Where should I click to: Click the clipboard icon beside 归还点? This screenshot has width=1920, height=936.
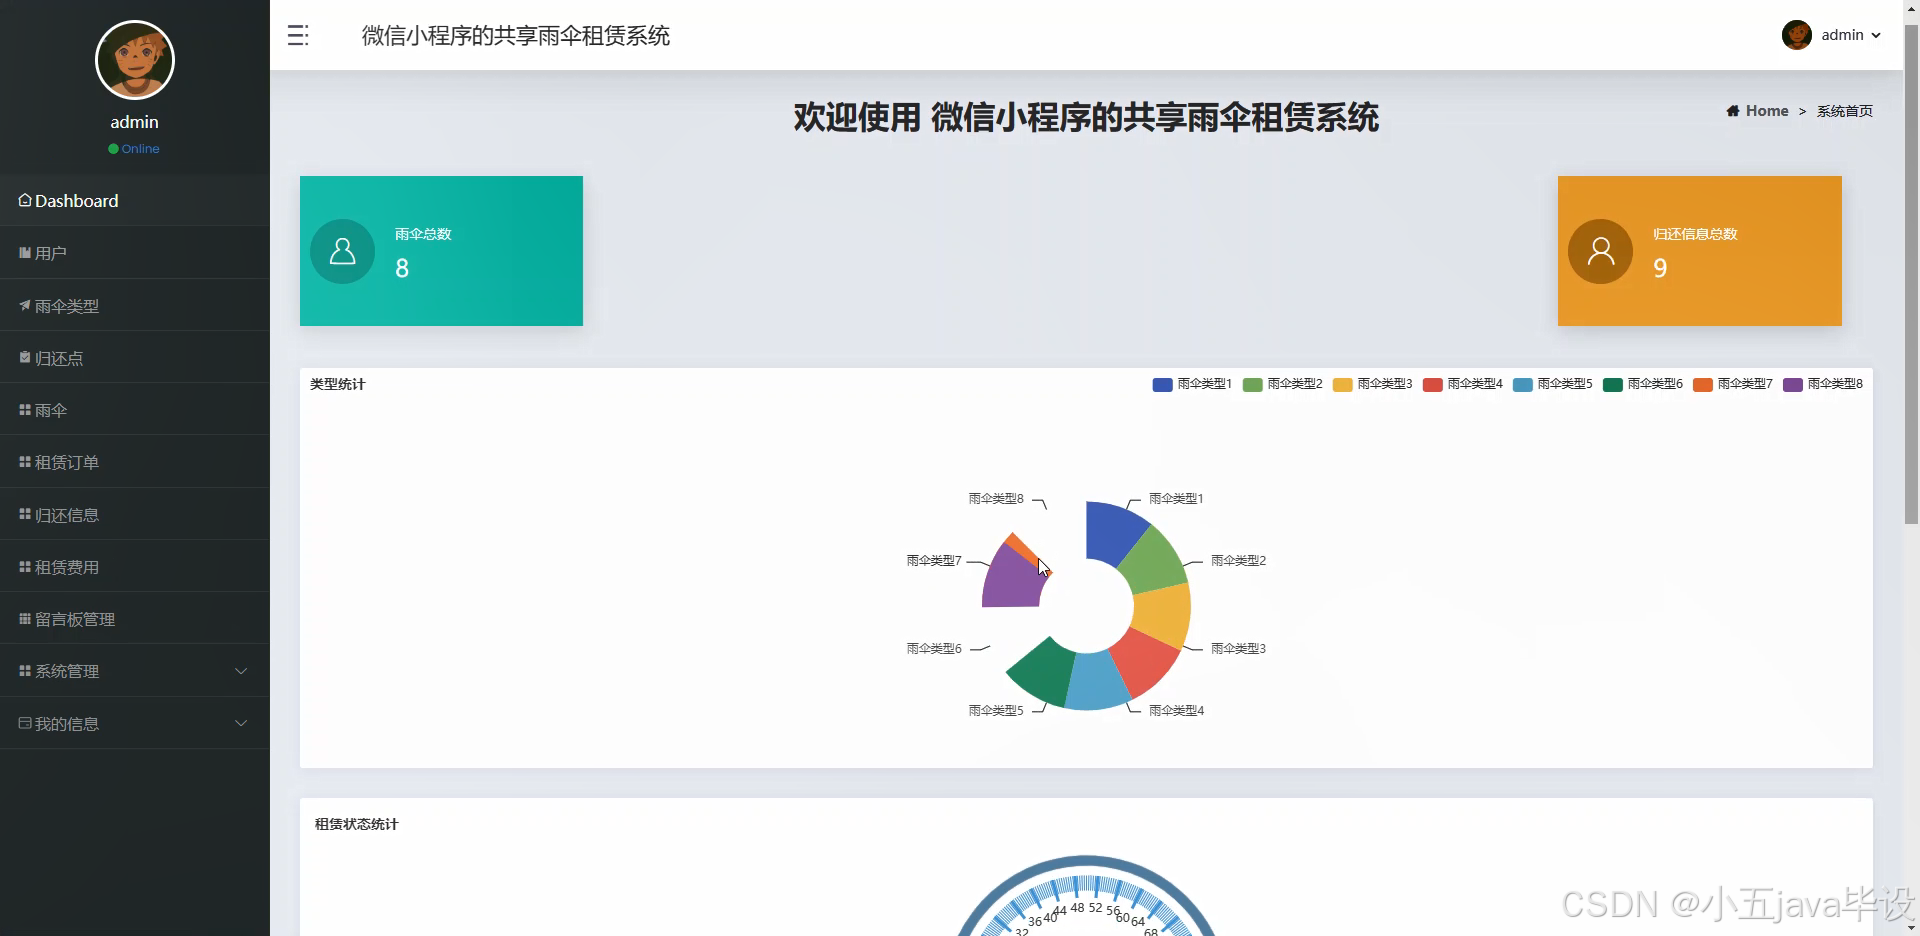(x=25, y=357)
